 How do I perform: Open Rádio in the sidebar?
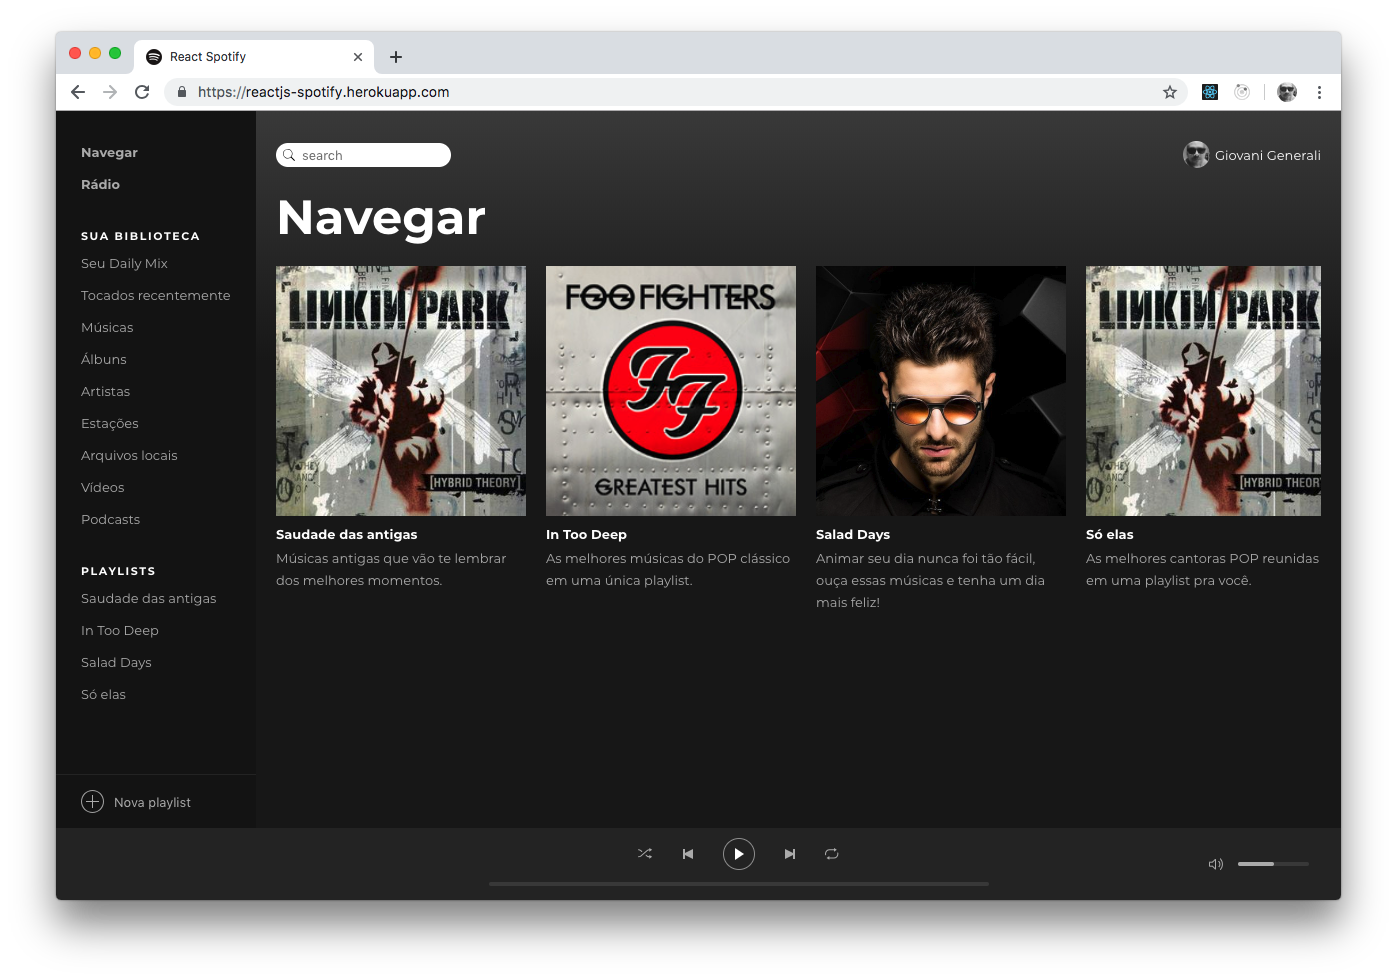tap(100, 185)
